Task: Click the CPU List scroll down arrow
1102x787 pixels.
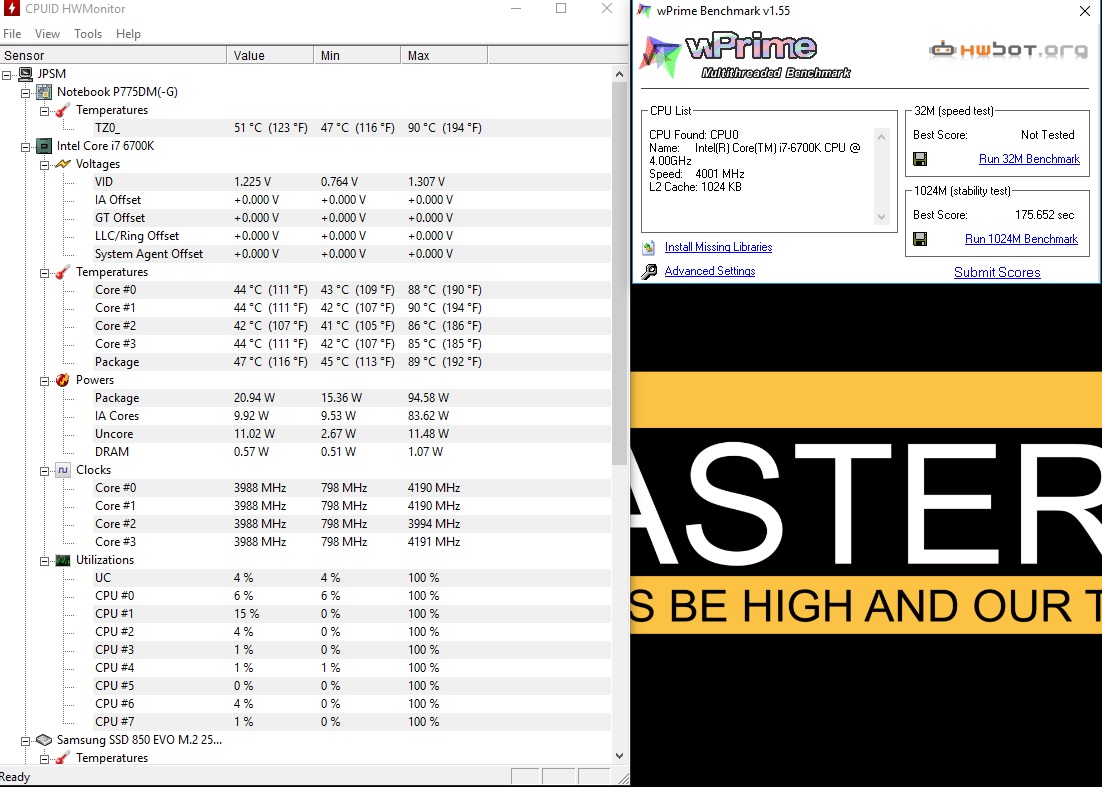Action: click(x=881, y=217)
